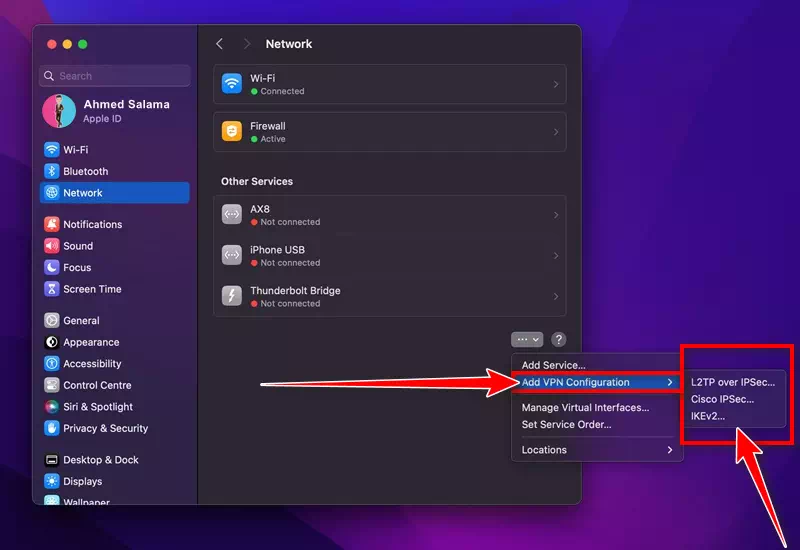Click the help question mark button
This screenshot has width=800, height=550.
coord(559,339)
